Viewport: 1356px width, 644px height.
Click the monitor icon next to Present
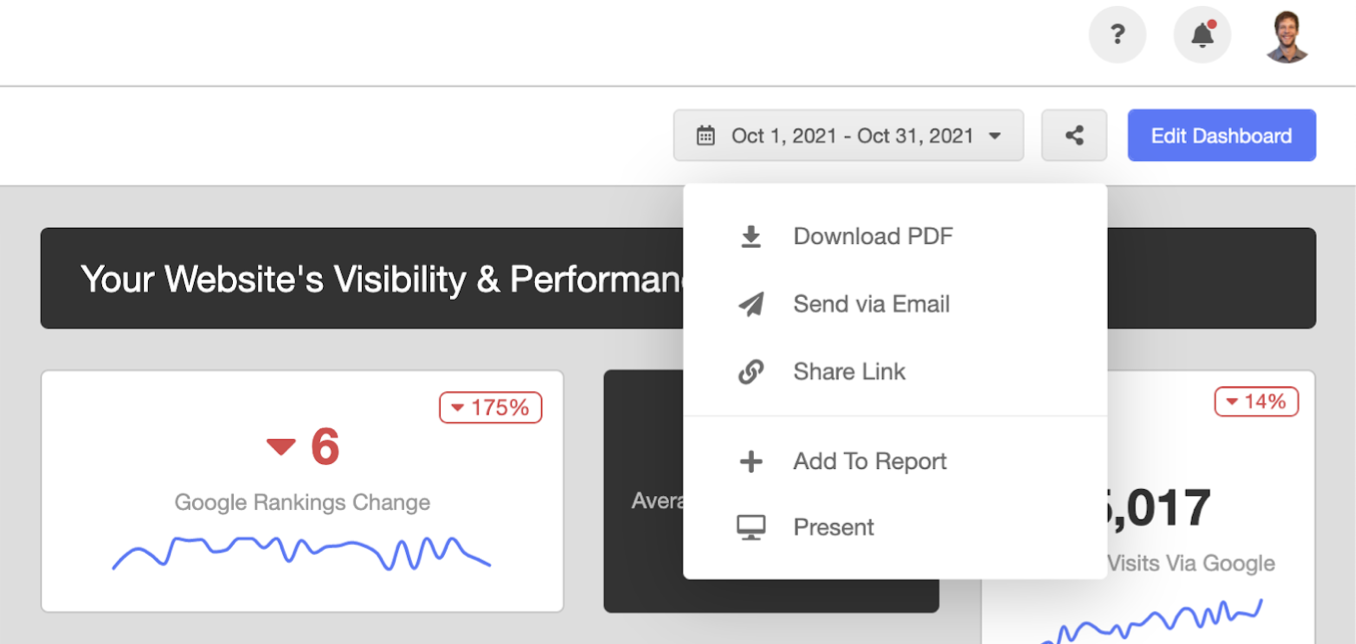pyautogui.click(x=750, y=527)
